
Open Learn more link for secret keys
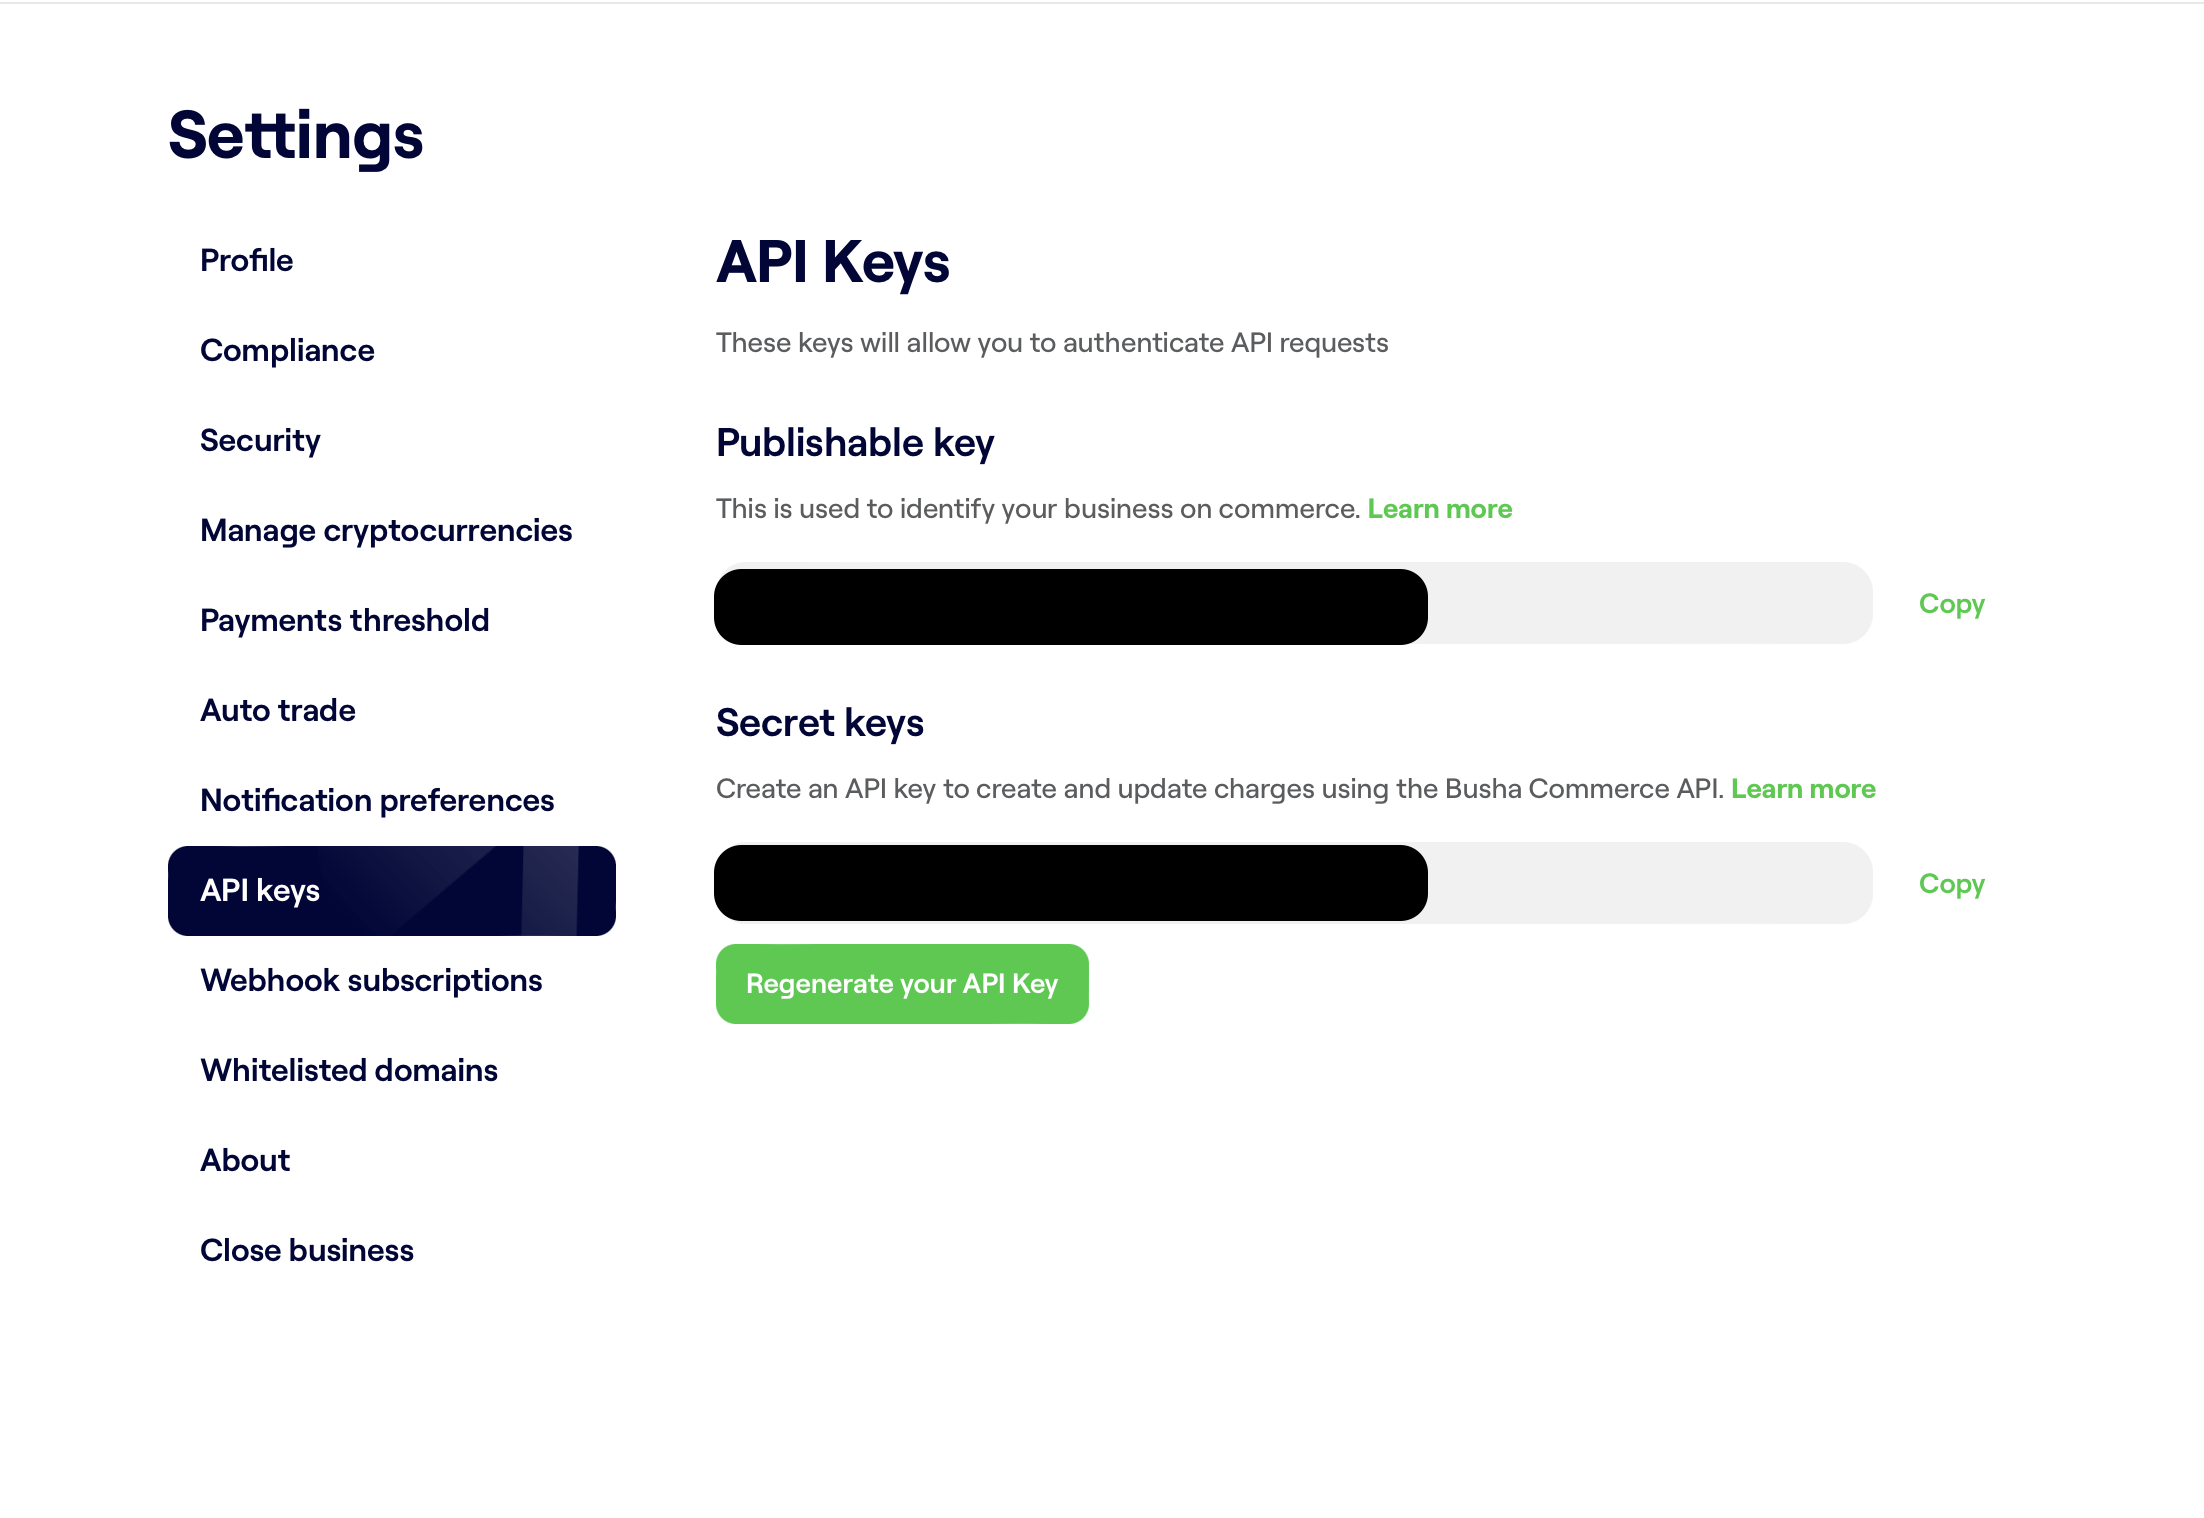1803,789
